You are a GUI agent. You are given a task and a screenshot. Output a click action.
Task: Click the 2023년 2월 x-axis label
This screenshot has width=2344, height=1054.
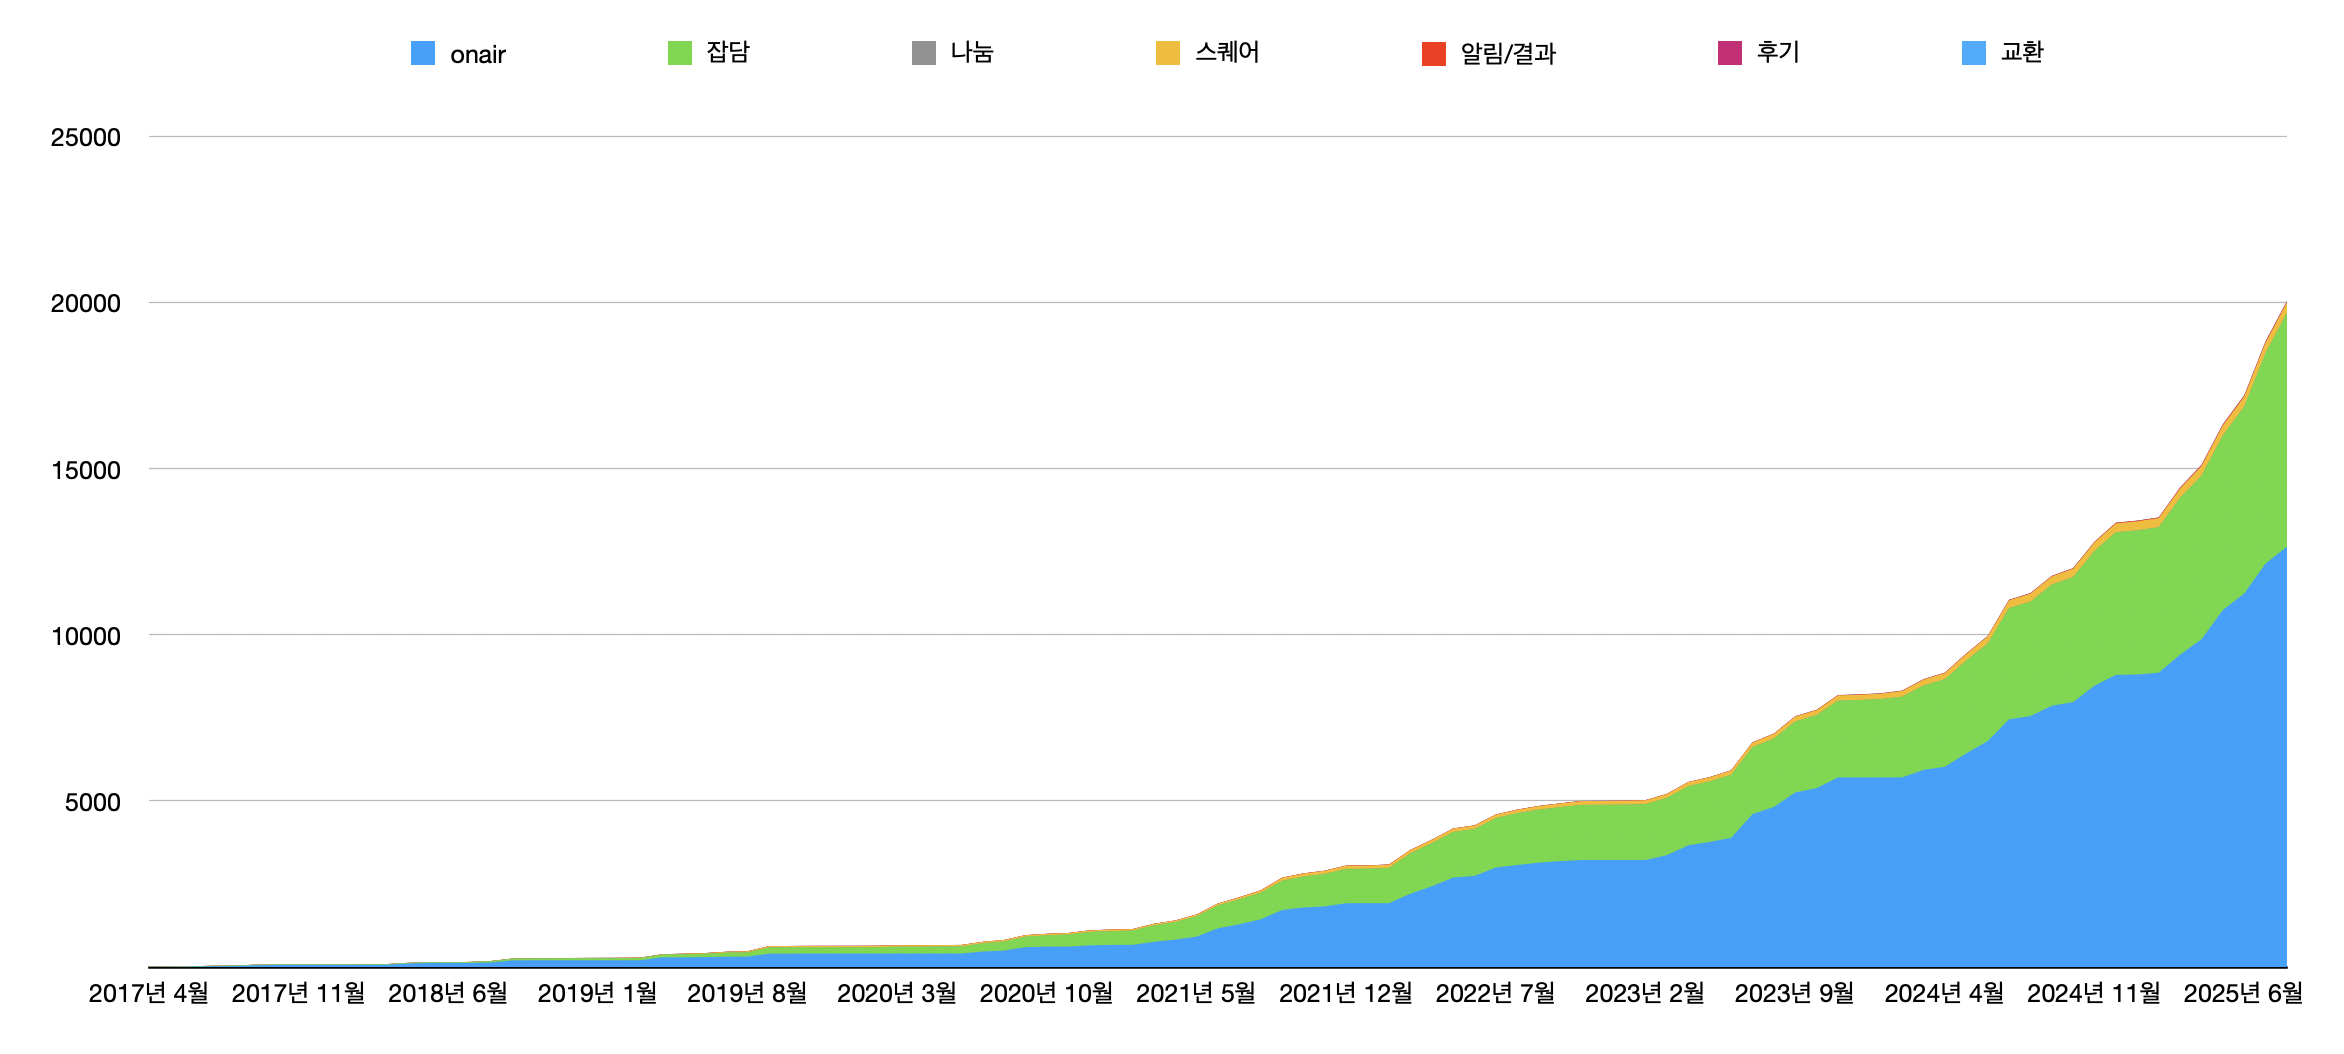(x=1645, y=993)
